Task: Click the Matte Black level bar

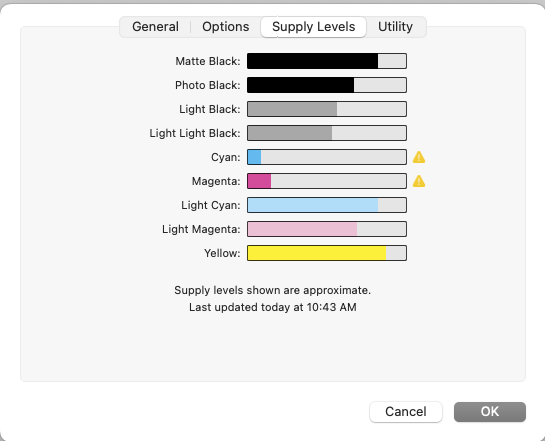Action: 327,61
